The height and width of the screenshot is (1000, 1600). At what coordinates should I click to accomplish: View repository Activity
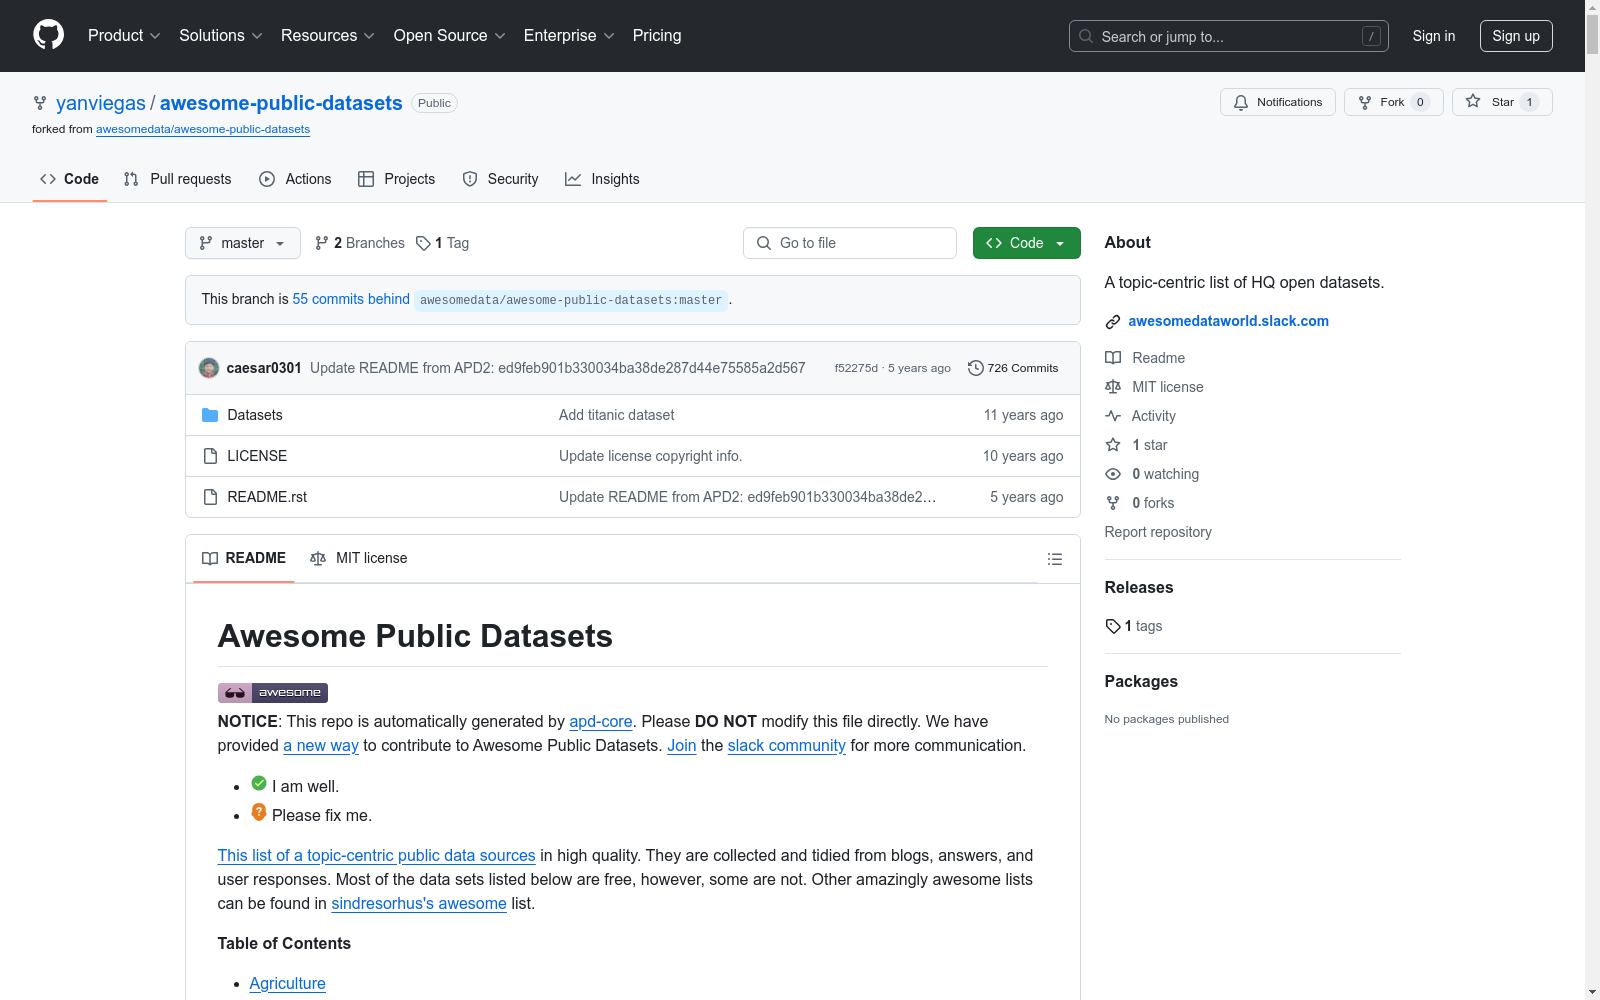[x=1153, y=416]
